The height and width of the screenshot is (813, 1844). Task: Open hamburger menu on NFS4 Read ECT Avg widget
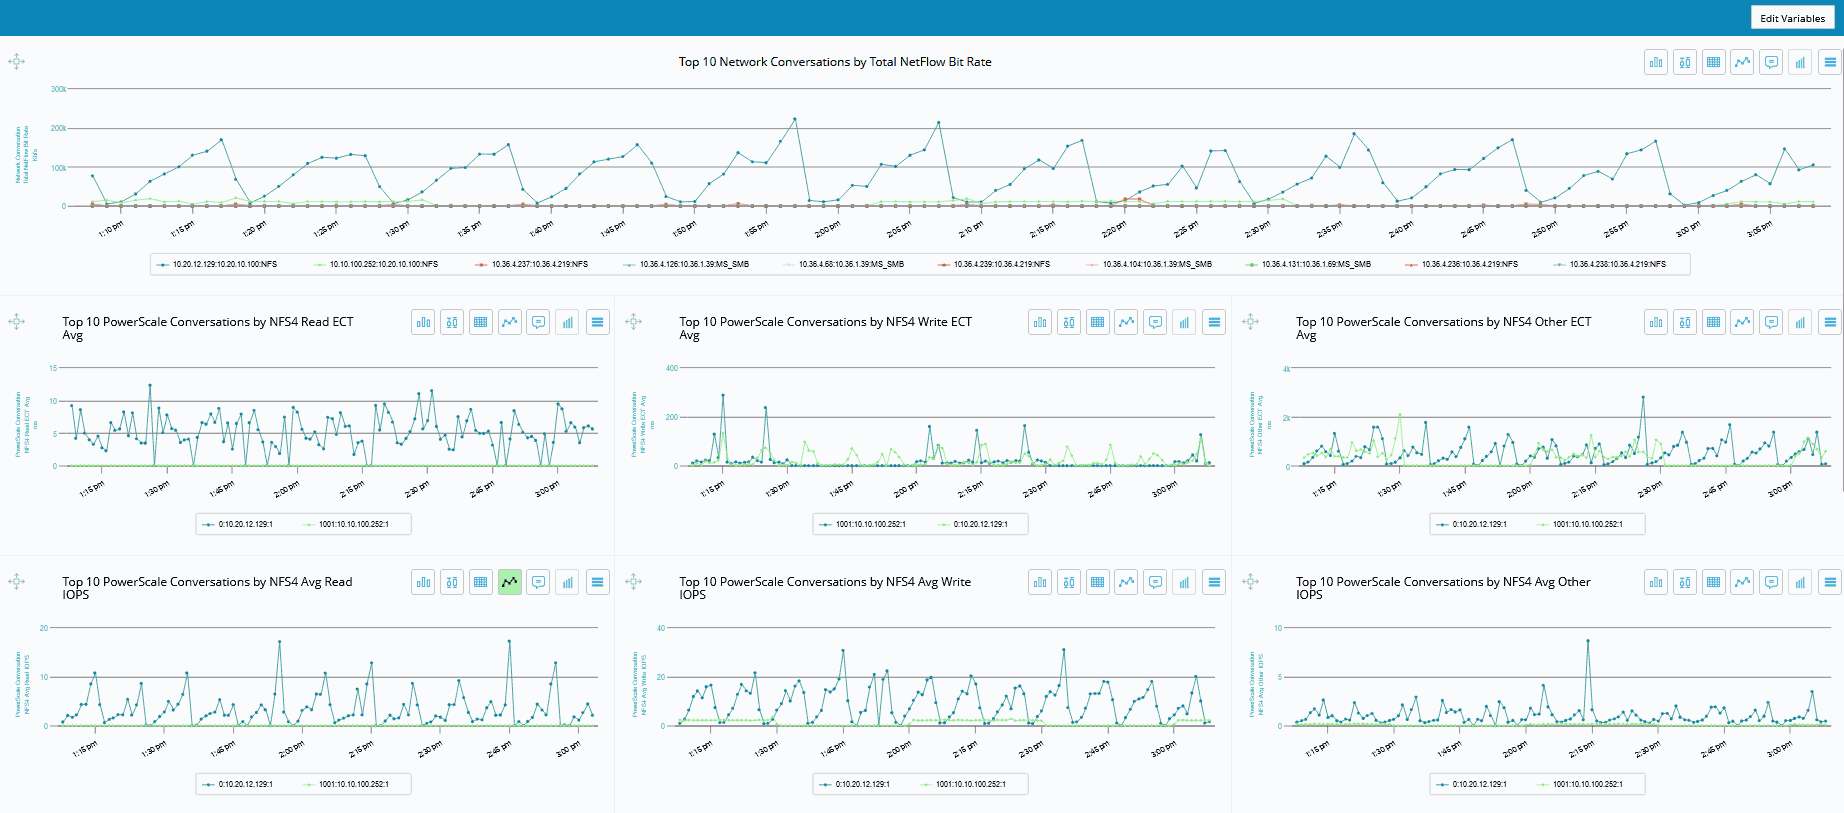597,322
